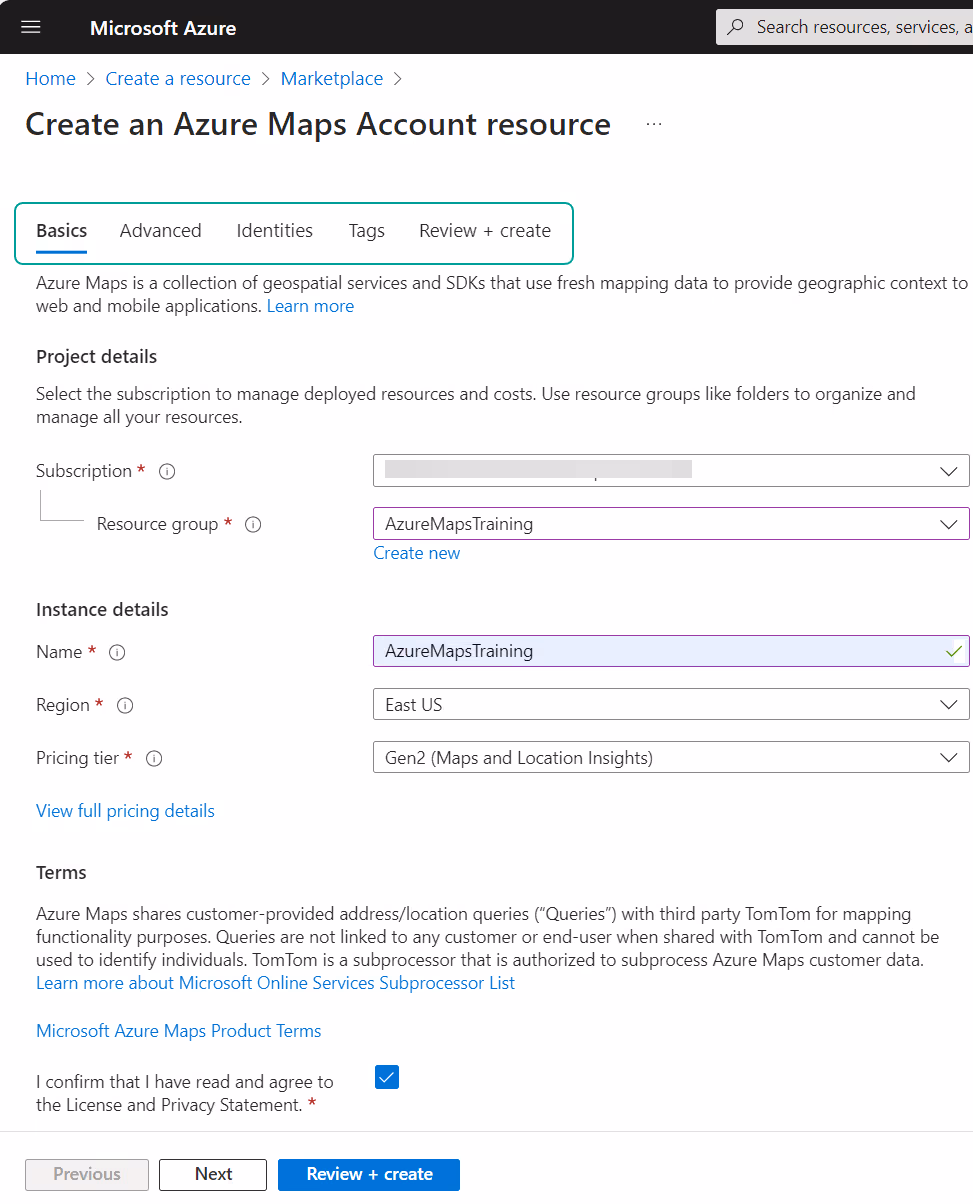Viewport: 973px width, 1204px height.
Task: Click the Resource group info icon
Action: (253, 524)
